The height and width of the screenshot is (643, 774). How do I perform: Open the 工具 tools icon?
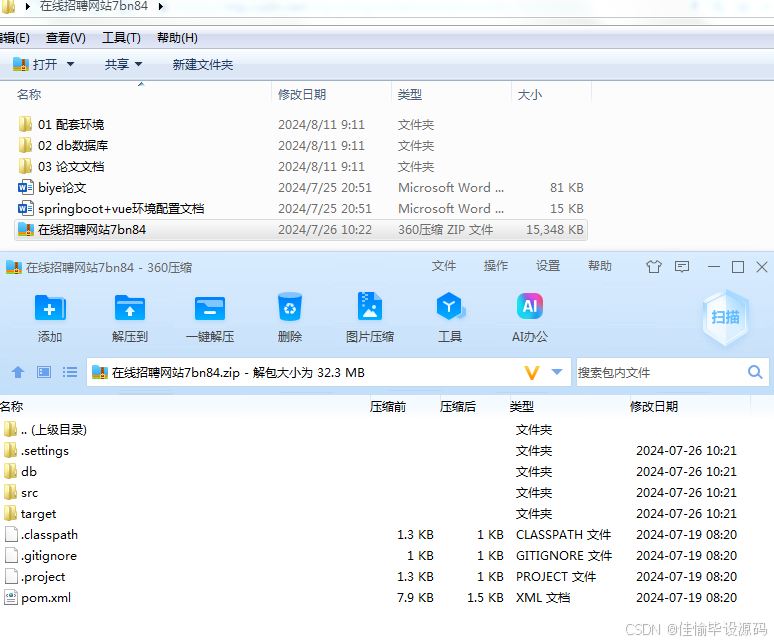[x=450, y=306]
